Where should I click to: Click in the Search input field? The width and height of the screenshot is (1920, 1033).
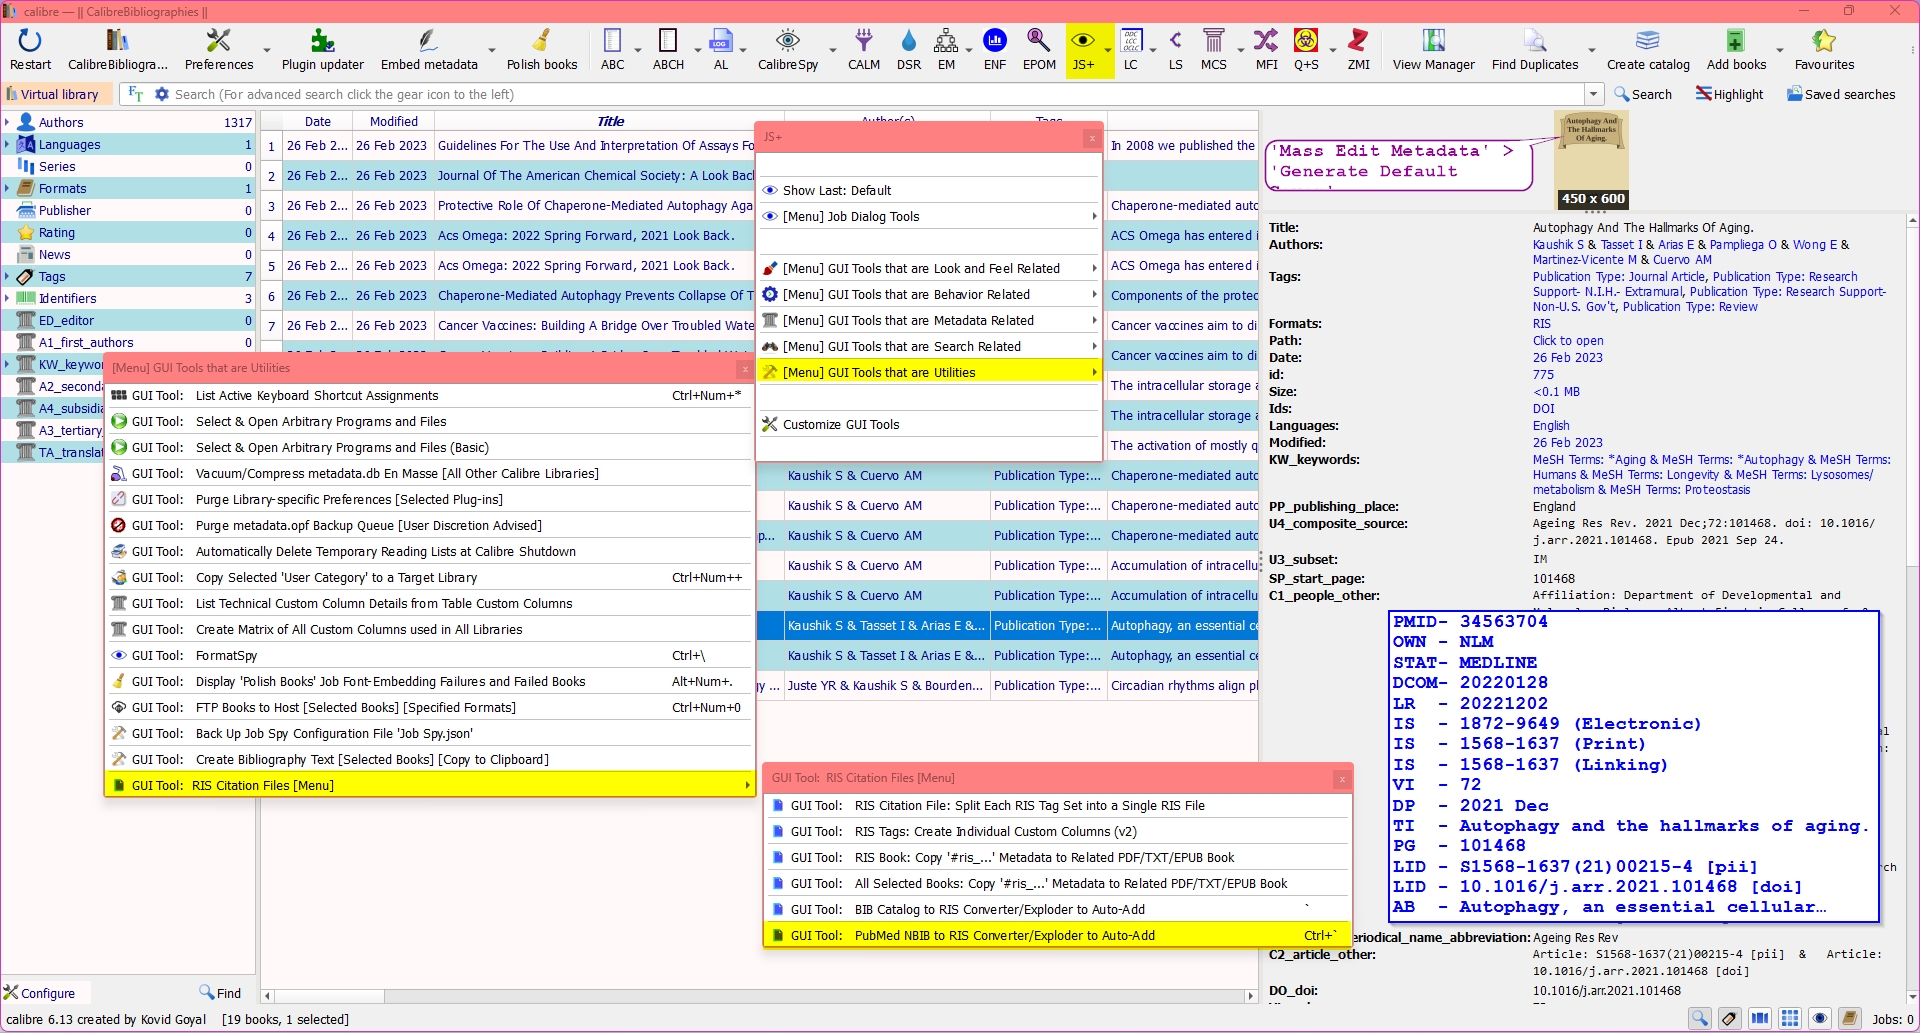click(870, 94)
